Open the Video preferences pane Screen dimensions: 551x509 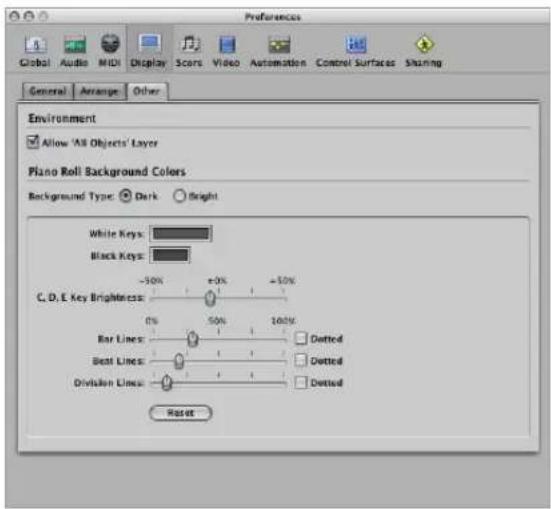(x=226, y=51)
